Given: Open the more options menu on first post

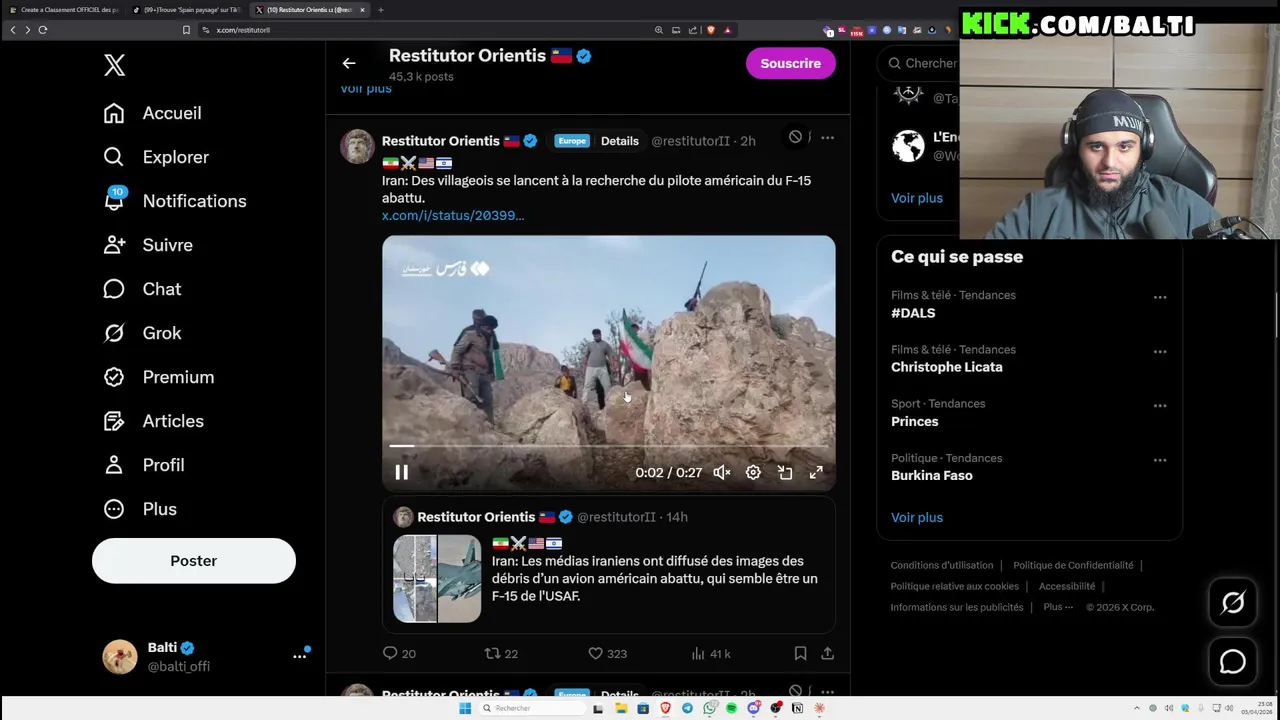Looking at the screenshot, I should (827, 137).
